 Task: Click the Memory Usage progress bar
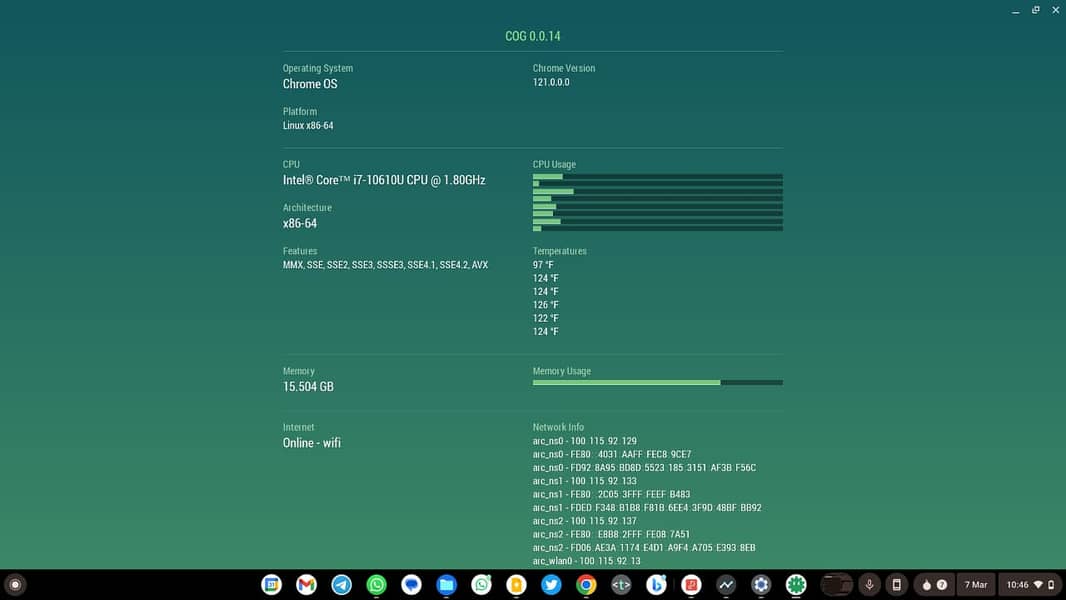tap(657, 382)
